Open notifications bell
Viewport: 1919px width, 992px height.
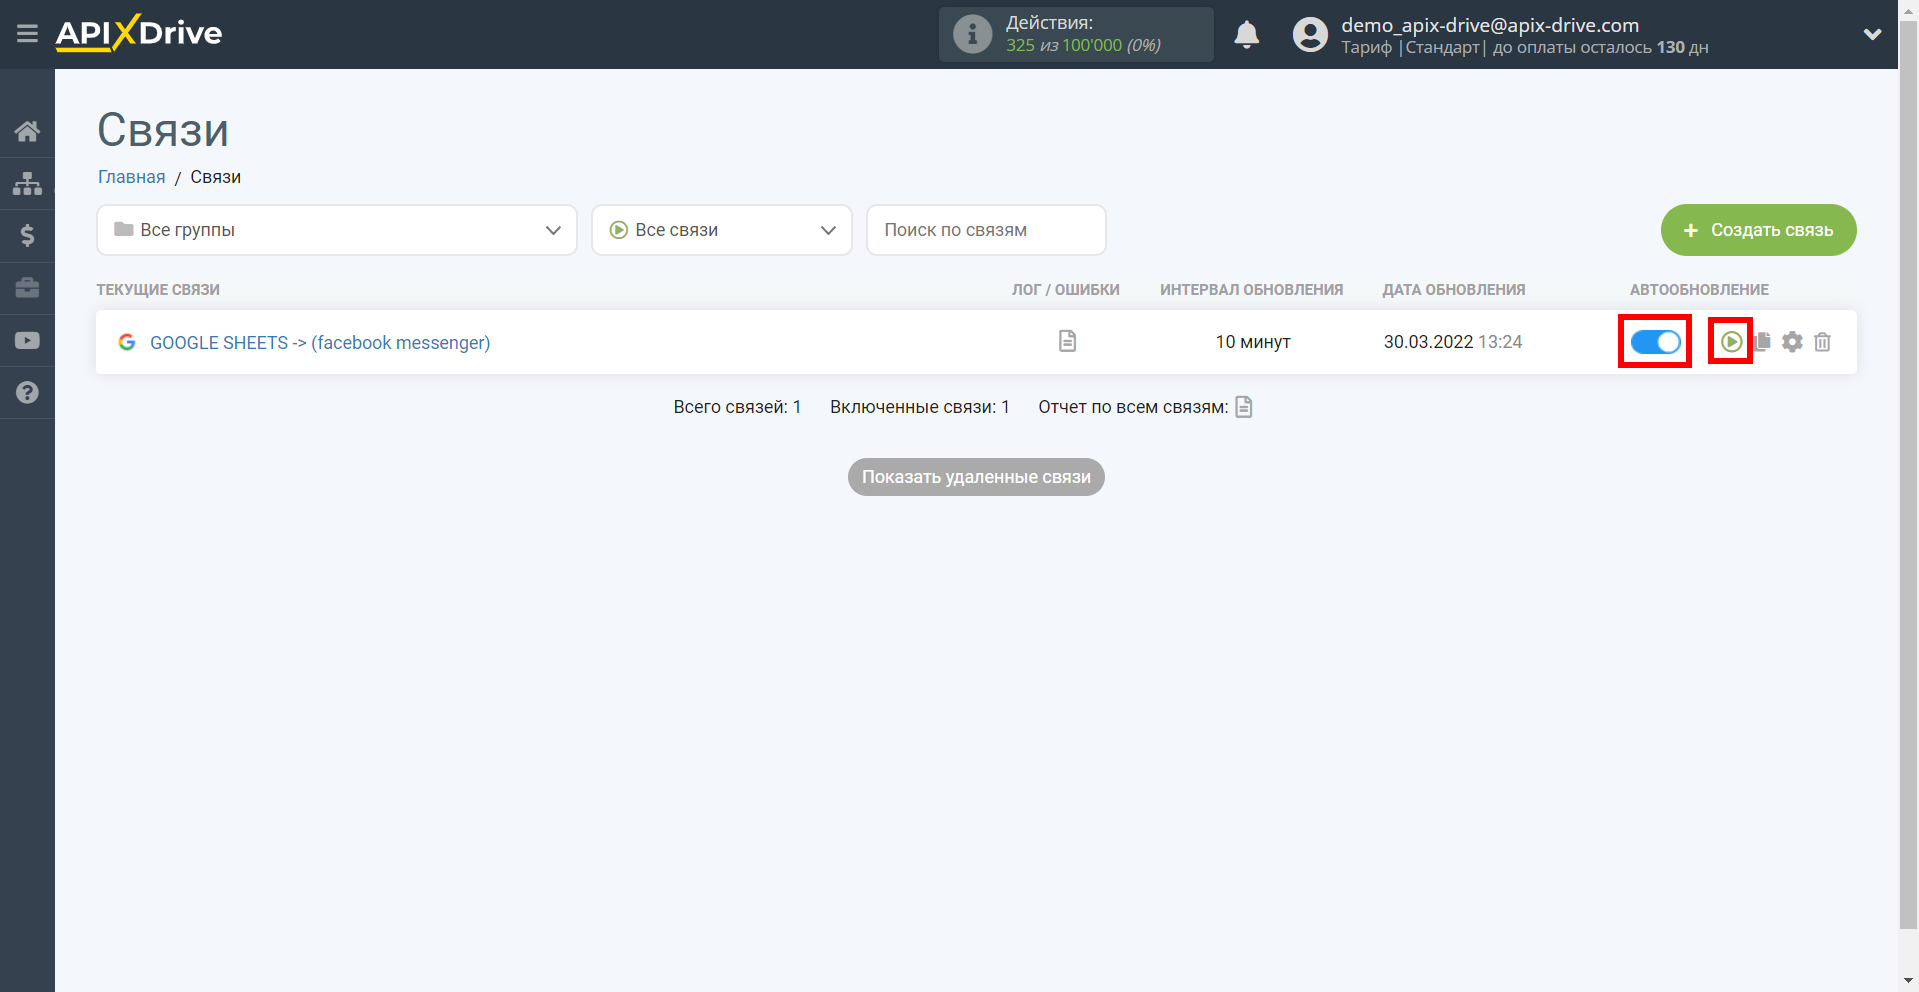tap(1246, 34)
